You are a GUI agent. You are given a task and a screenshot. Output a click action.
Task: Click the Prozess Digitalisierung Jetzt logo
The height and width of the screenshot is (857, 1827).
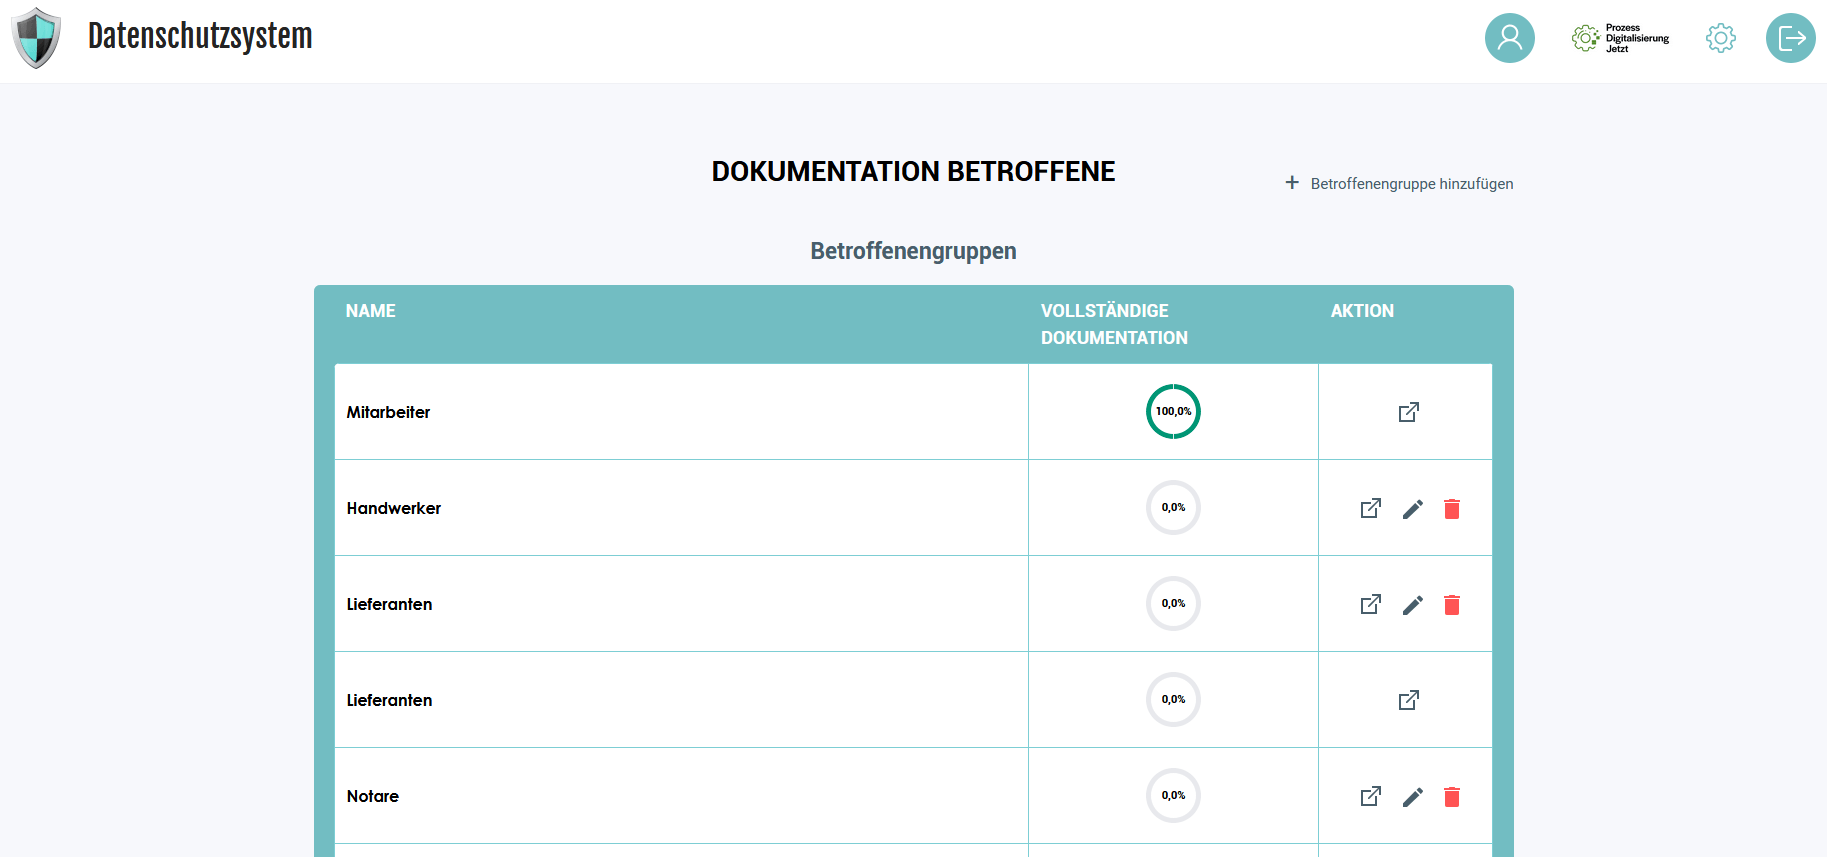[x=1620, y=38]
